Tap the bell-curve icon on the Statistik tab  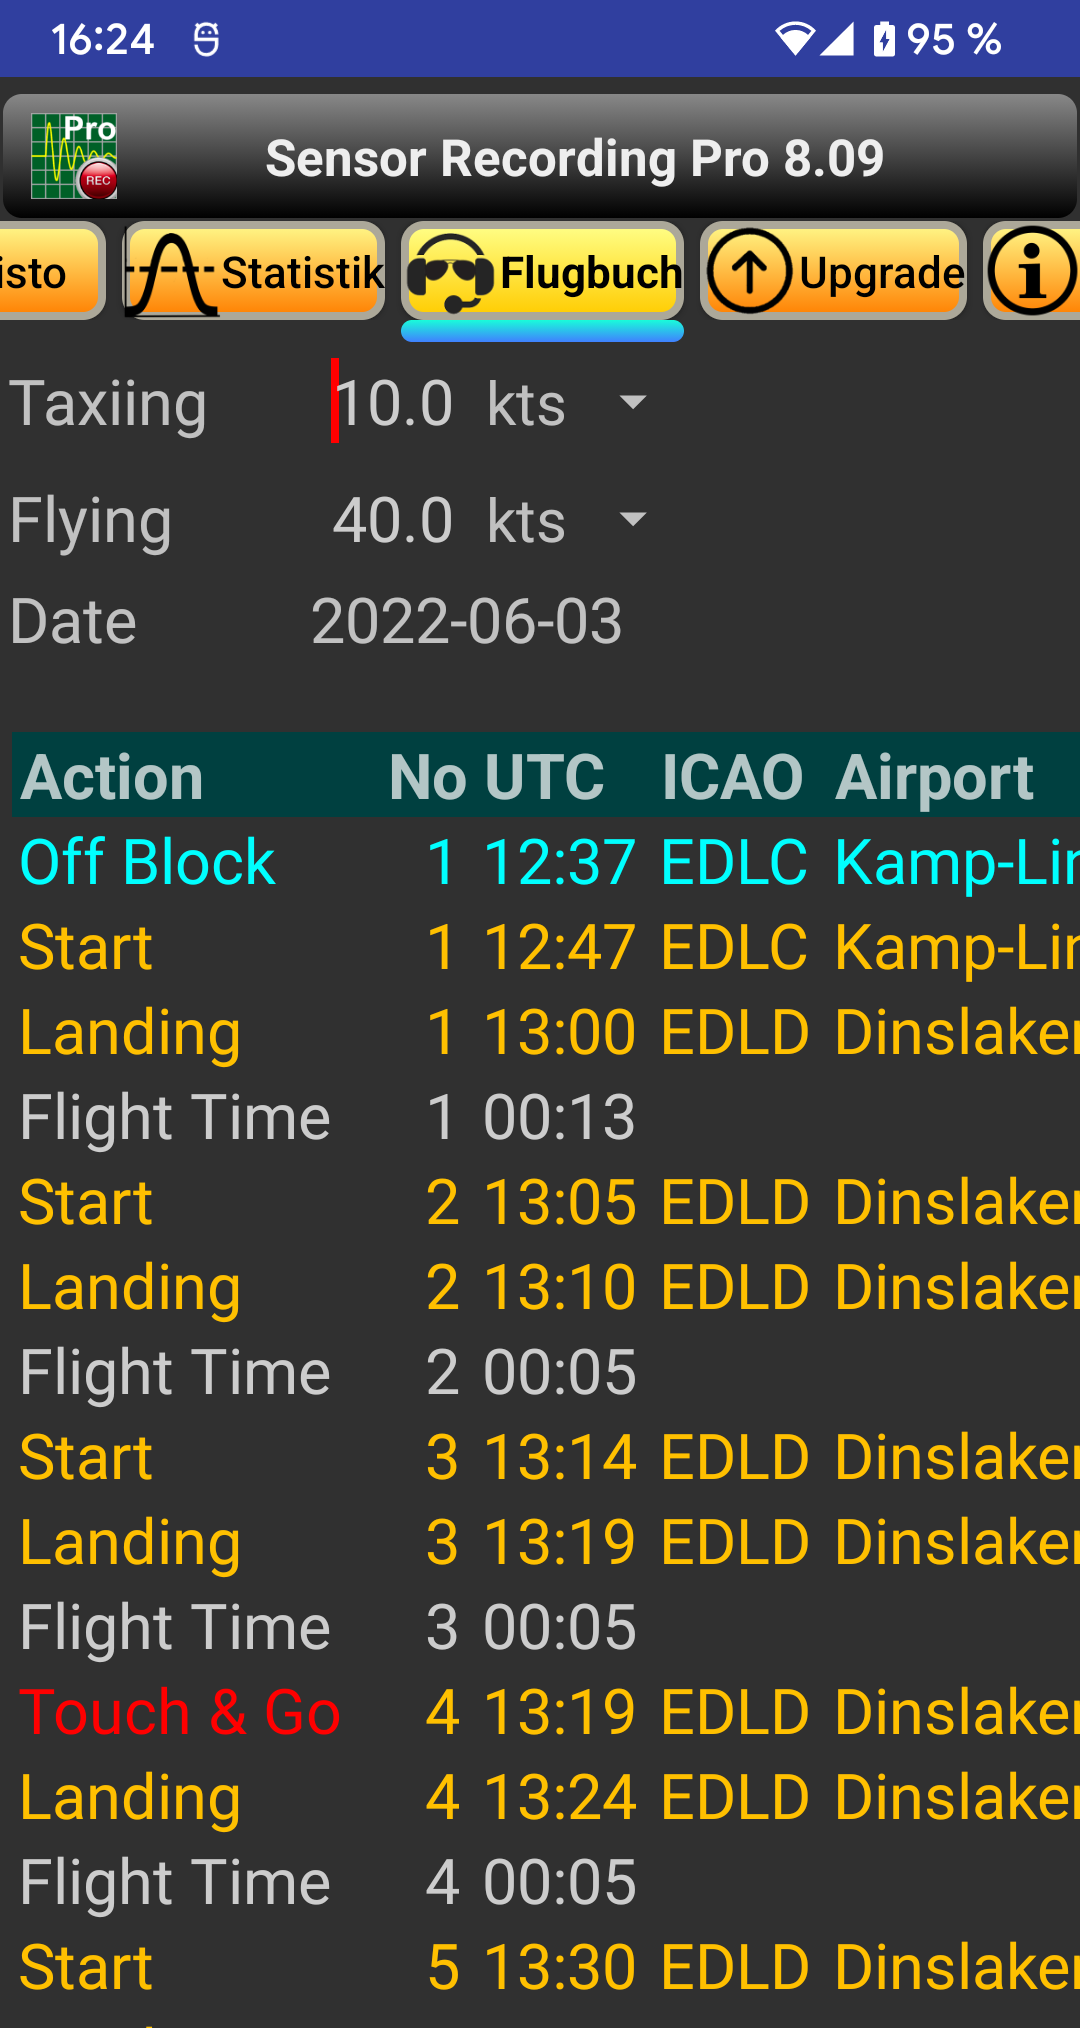[172, 270]
